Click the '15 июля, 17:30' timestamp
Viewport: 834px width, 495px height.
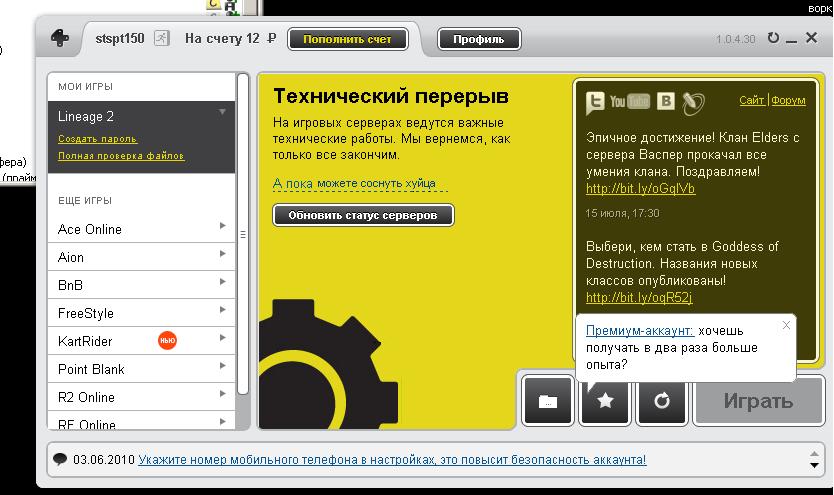(622, 213)
